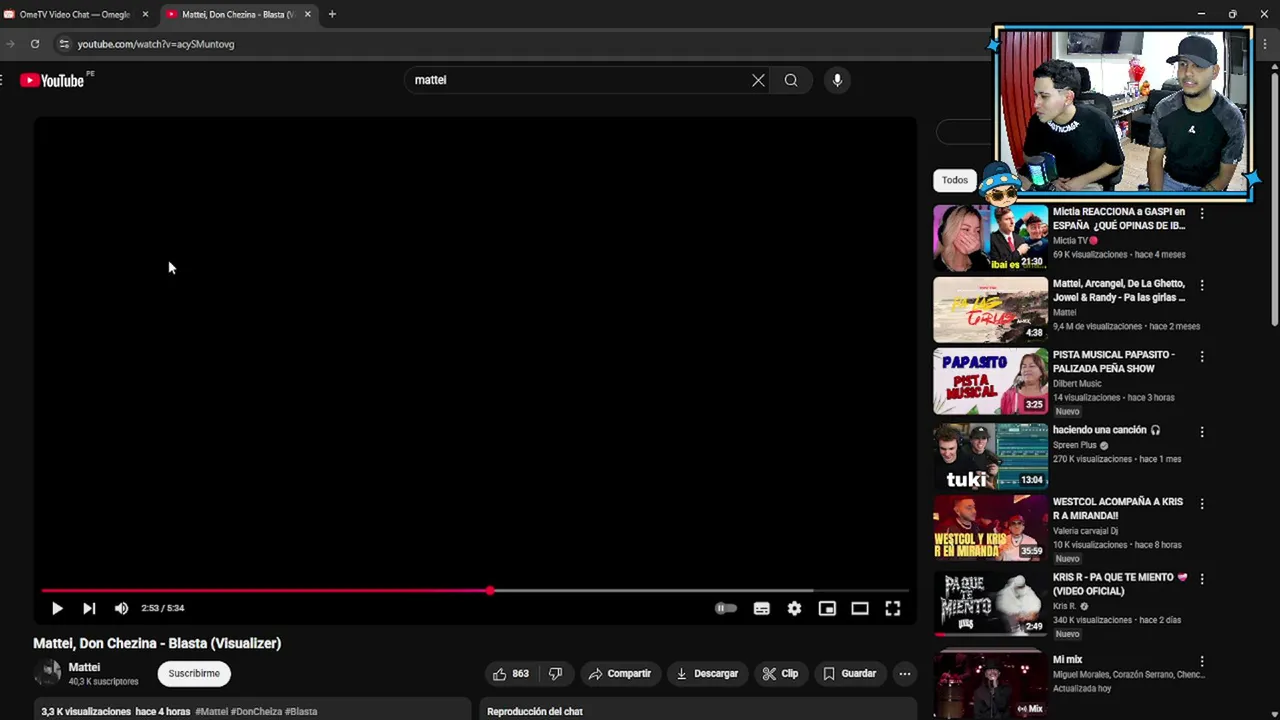Image resolution: width=1280 pixels, height=720 pixels.
Task: Select the Todos filter chip
Action: [x=955, y=180]
